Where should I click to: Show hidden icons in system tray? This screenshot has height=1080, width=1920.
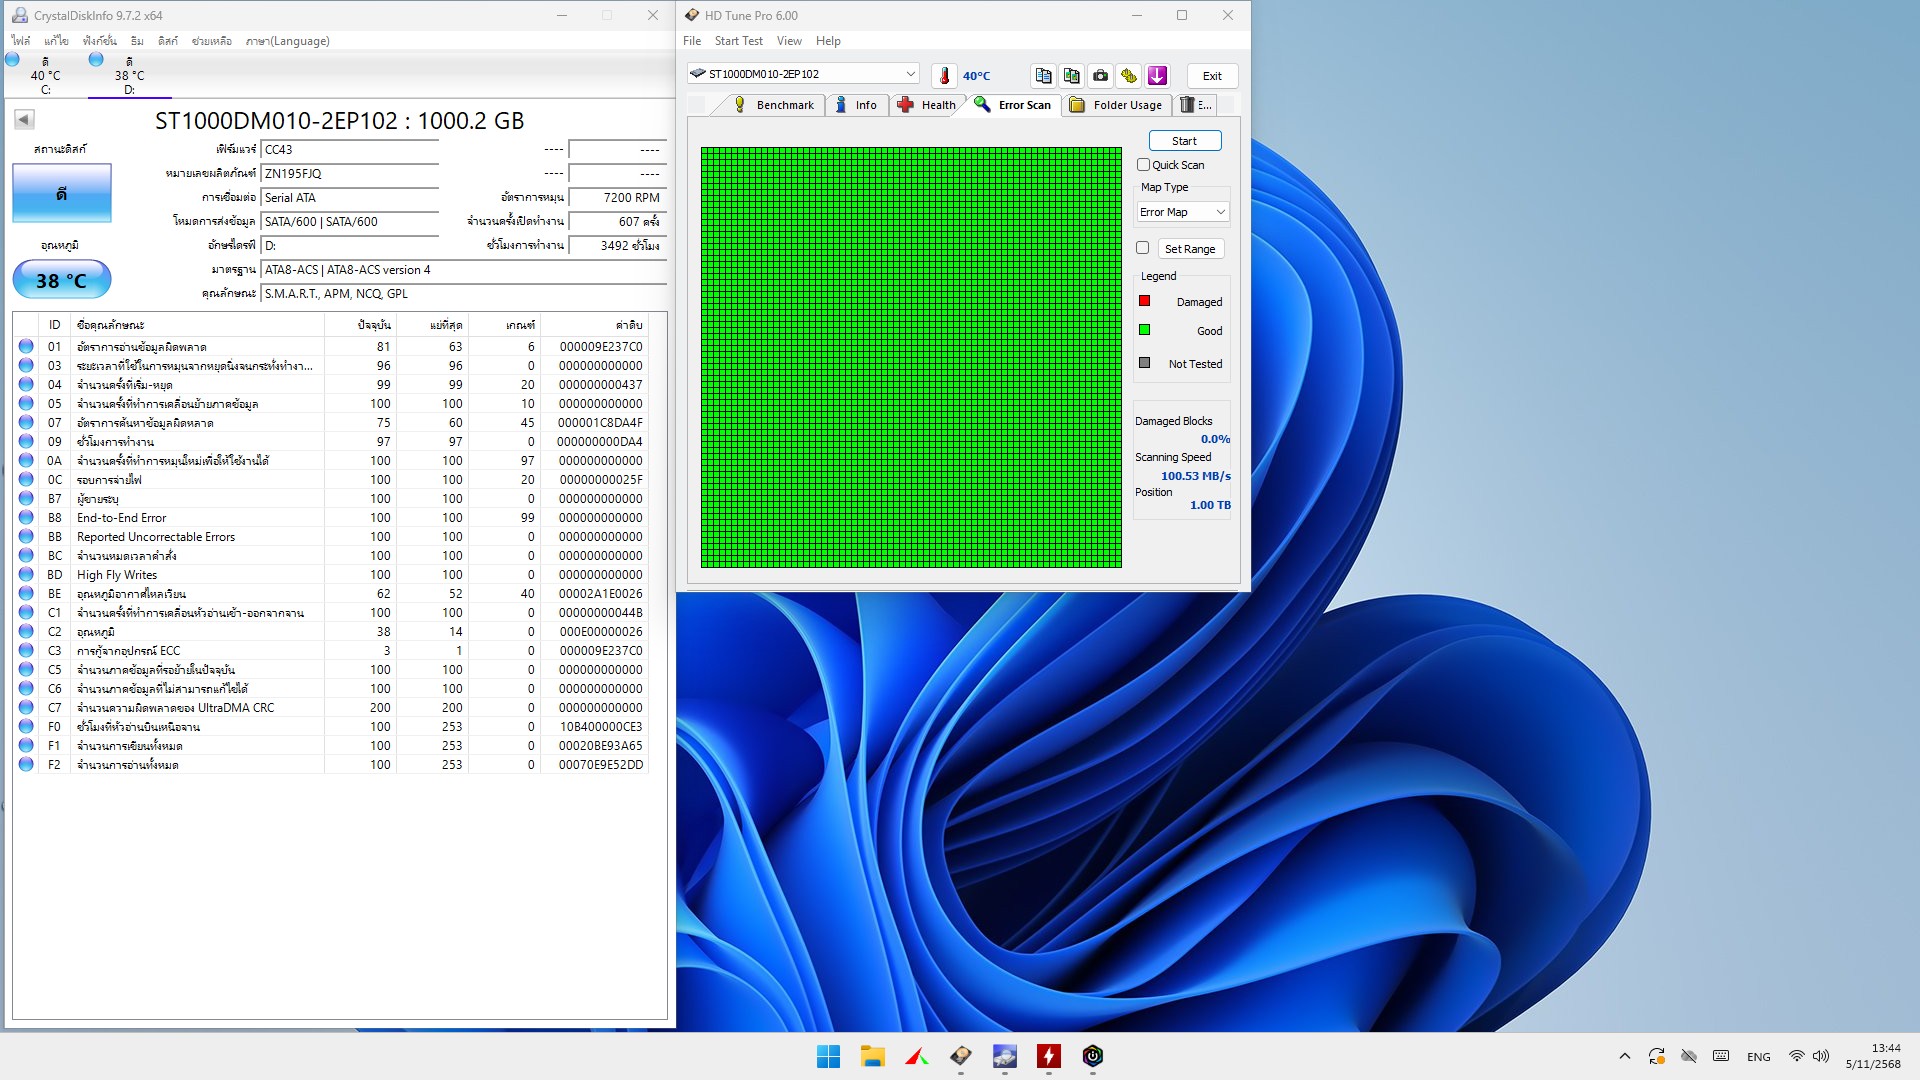pos(1624,1056)
